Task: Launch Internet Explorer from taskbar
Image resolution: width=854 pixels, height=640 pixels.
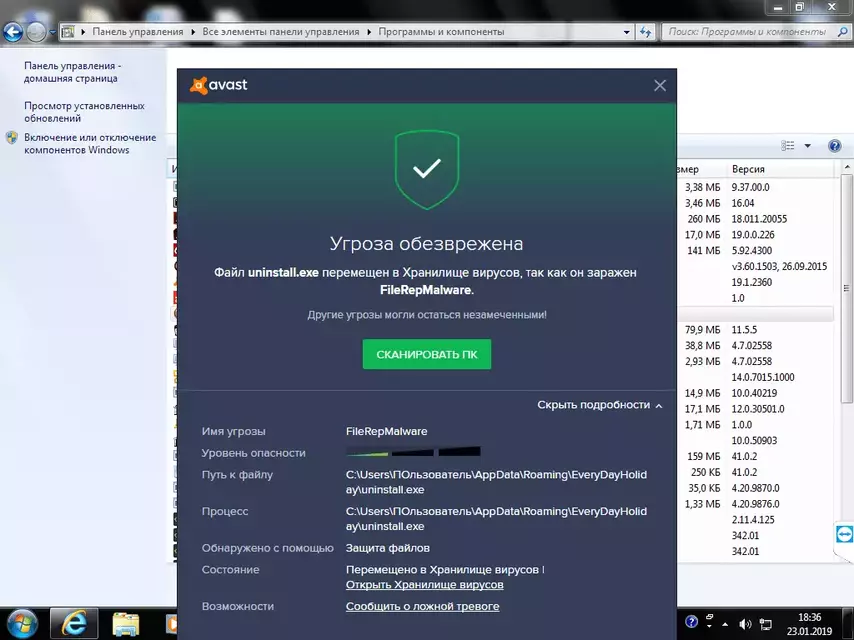Action: 74,623
